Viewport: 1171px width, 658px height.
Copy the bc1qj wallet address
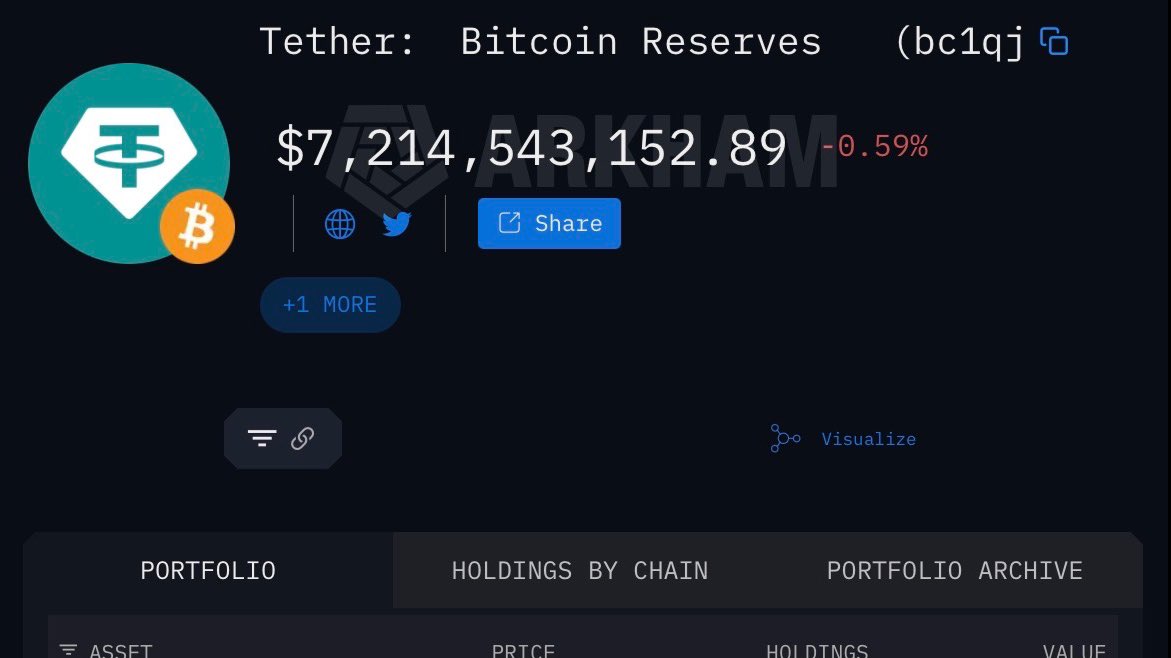tap(1054, 42)
